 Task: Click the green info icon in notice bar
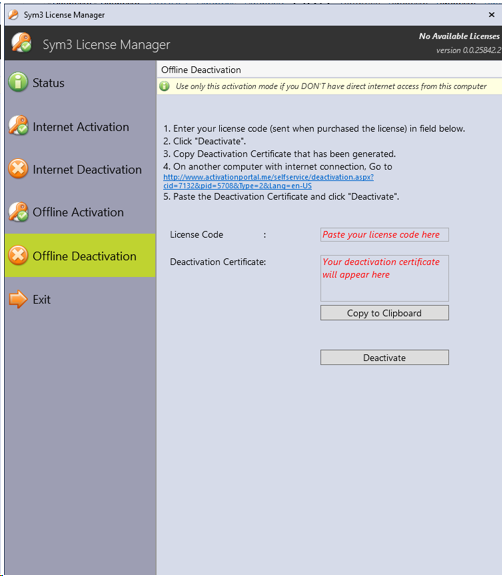(x=164, y=86)
